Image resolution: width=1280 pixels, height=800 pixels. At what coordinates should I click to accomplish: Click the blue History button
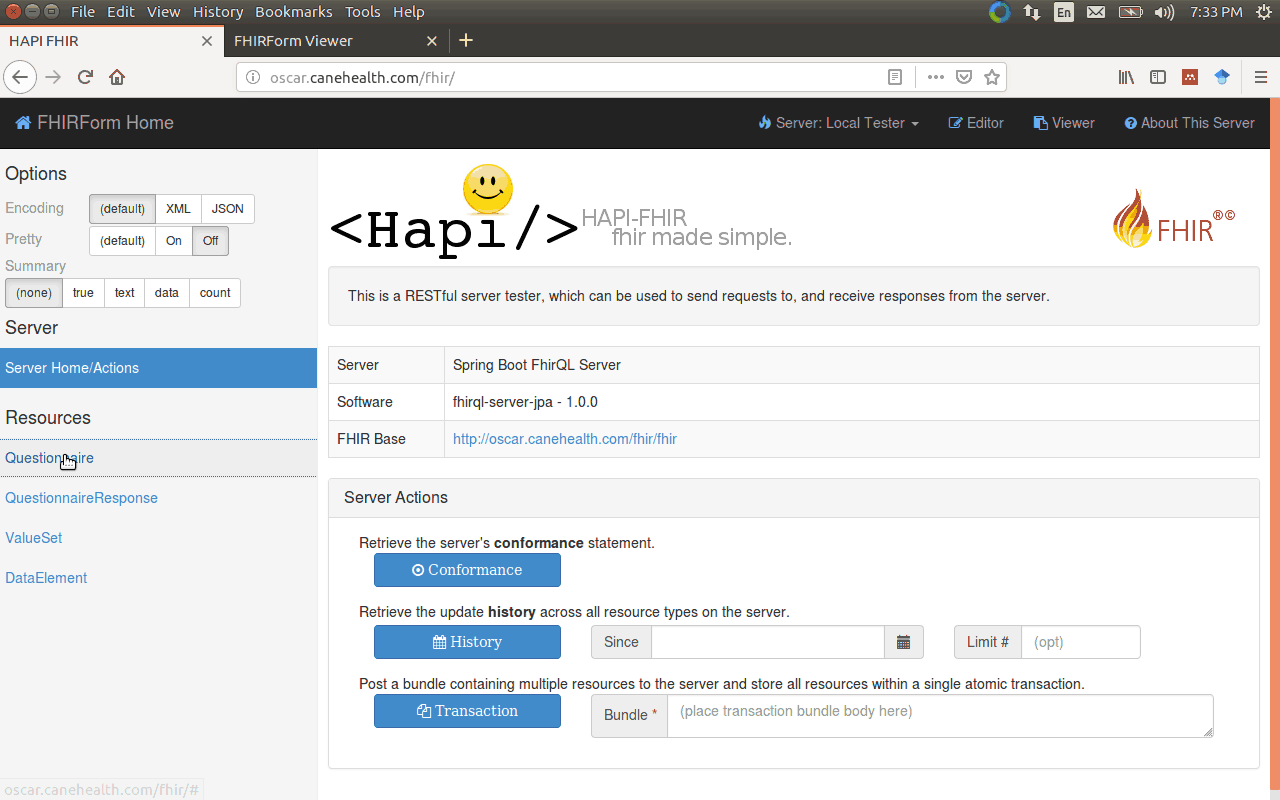pyautogui.click(x=467, y=642)
